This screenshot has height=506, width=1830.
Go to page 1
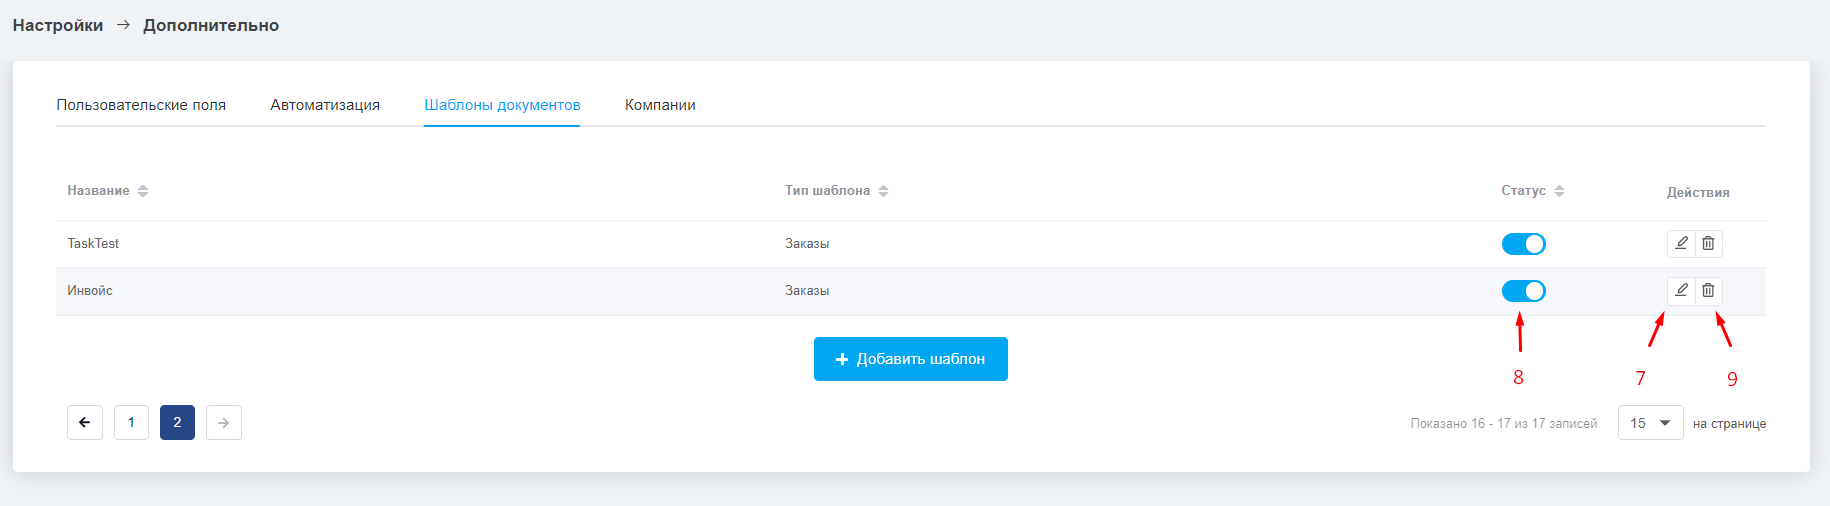click(131, 423)
